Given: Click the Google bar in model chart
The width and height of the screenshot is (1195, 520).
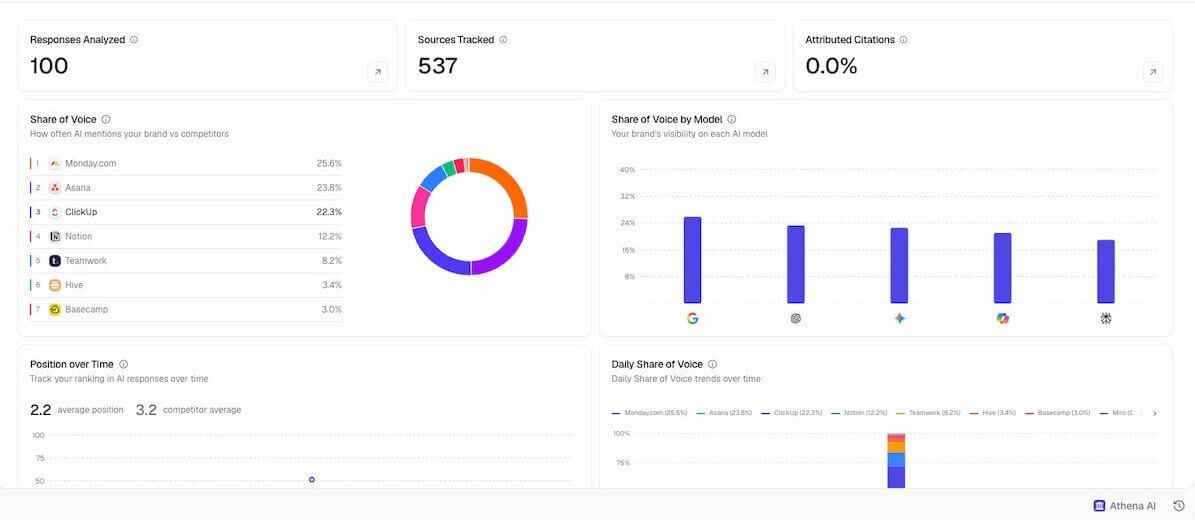Looking at the screenshot, I should [x=692, y=260].
